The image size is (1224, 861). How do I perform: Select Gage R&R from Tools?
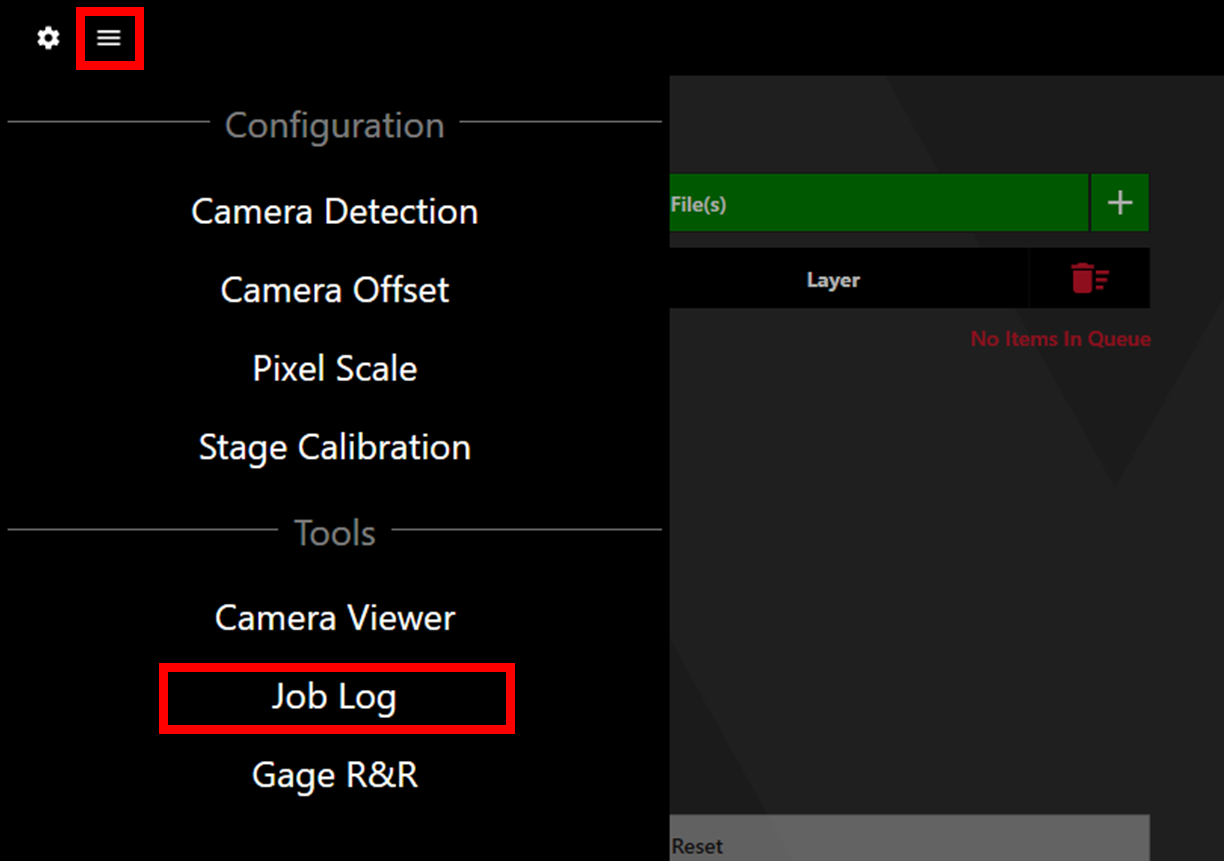(x=335, y=775)
